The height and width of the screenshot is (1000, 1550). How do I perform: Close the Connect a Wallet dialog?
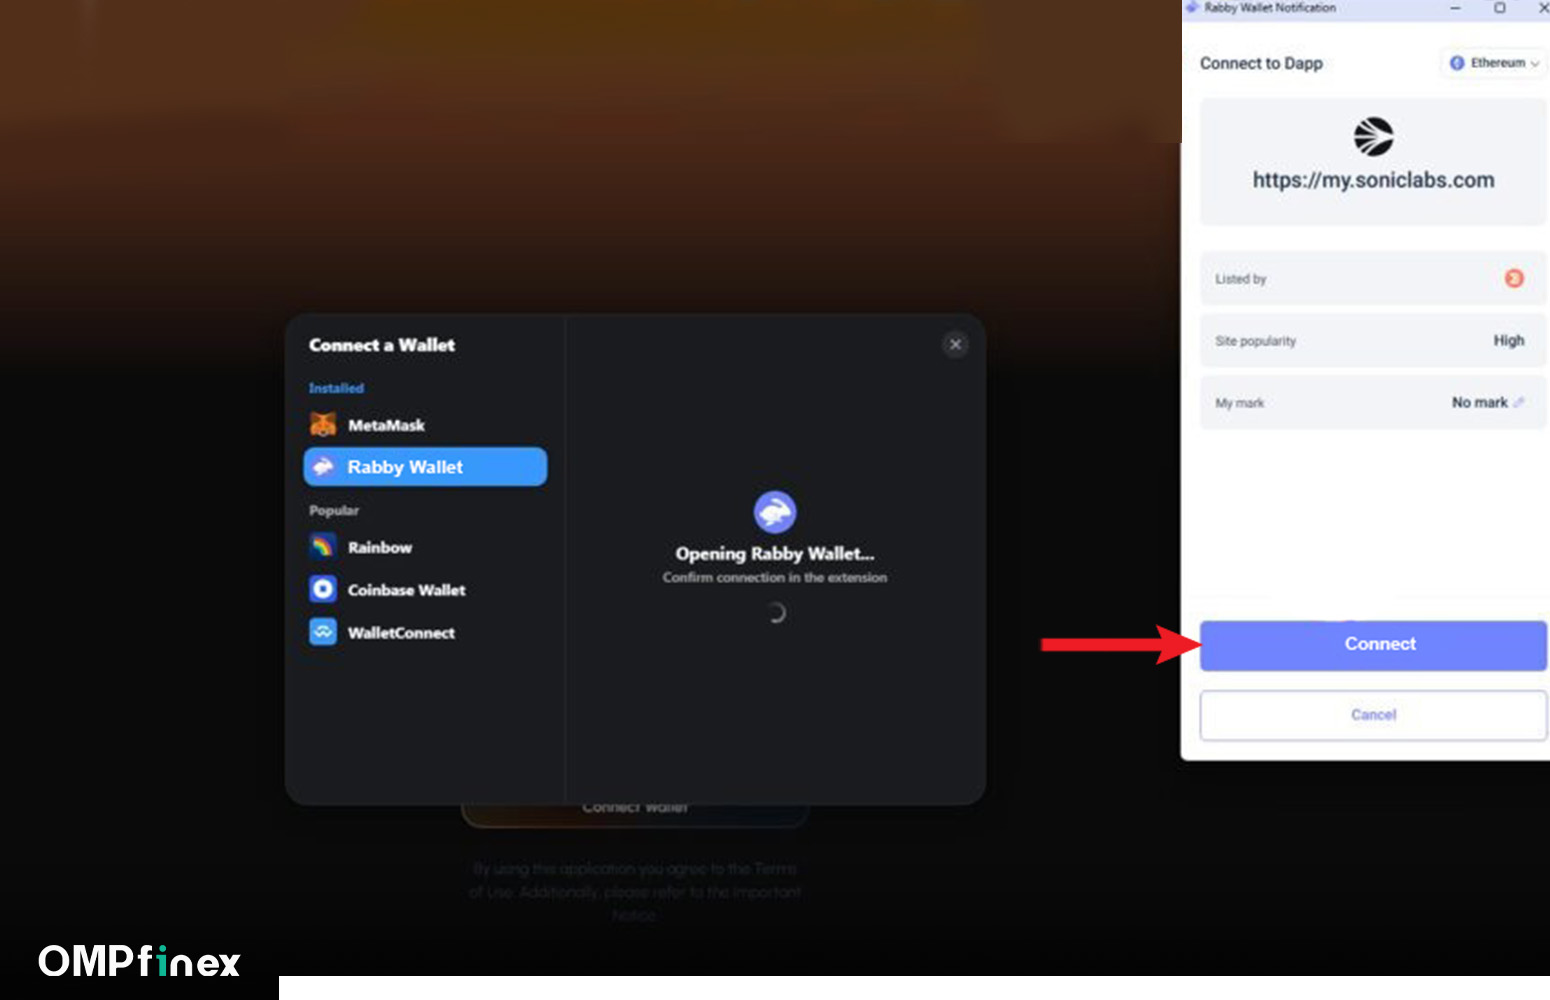[955, 344]
